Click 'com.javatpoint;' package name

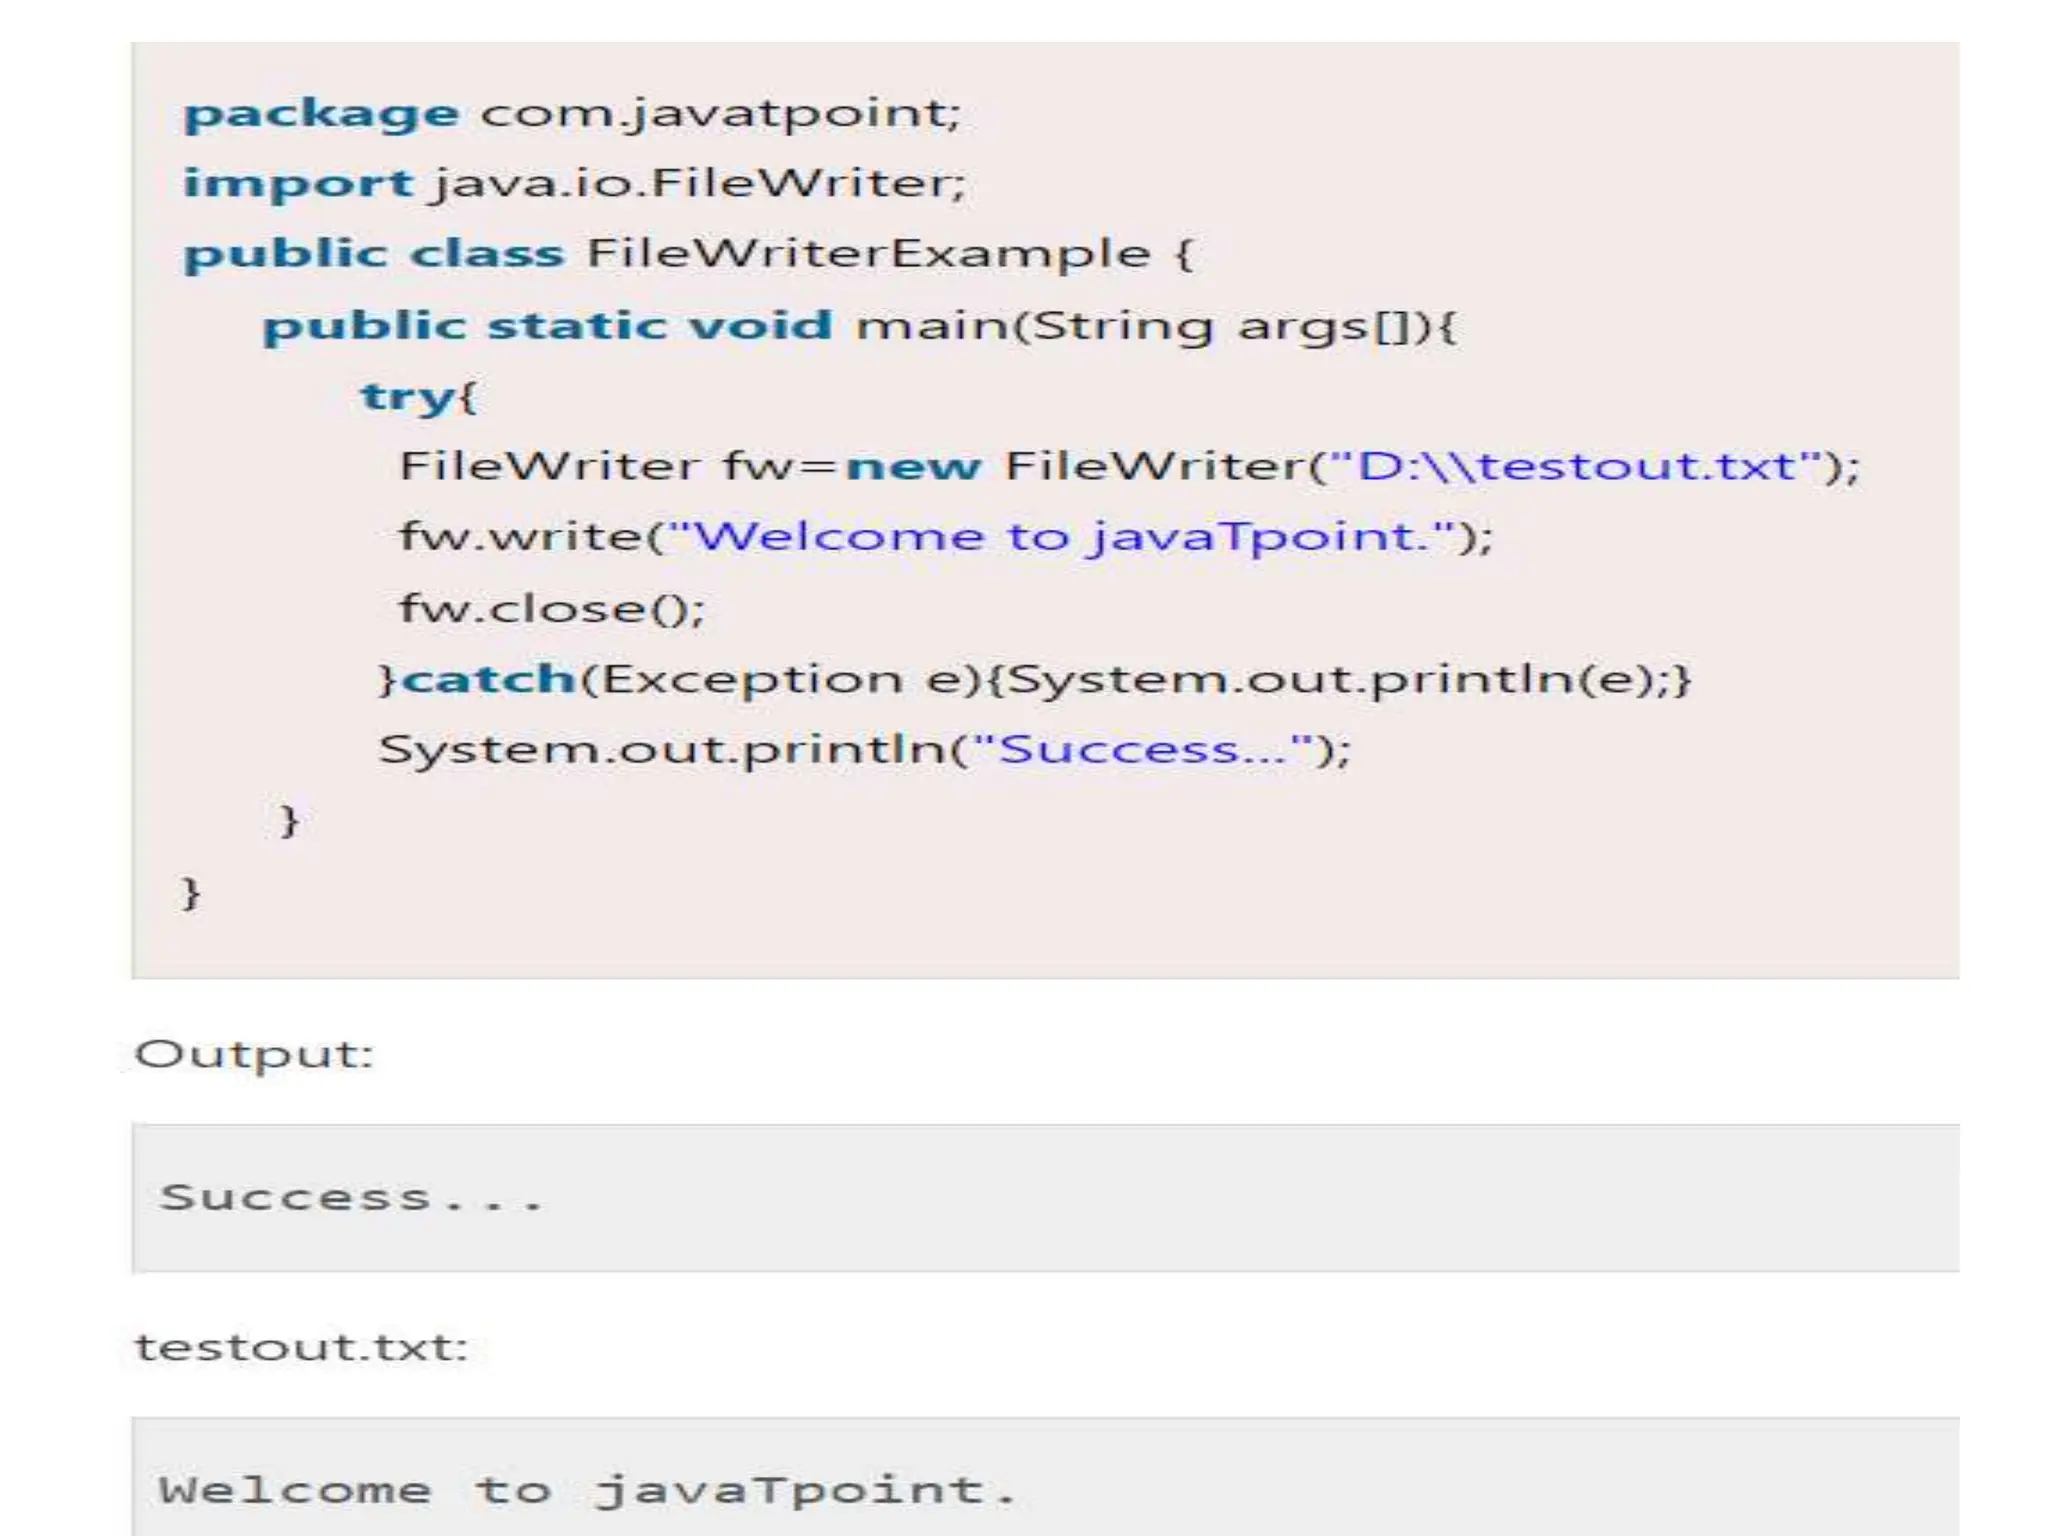click(x=719, y=113)
